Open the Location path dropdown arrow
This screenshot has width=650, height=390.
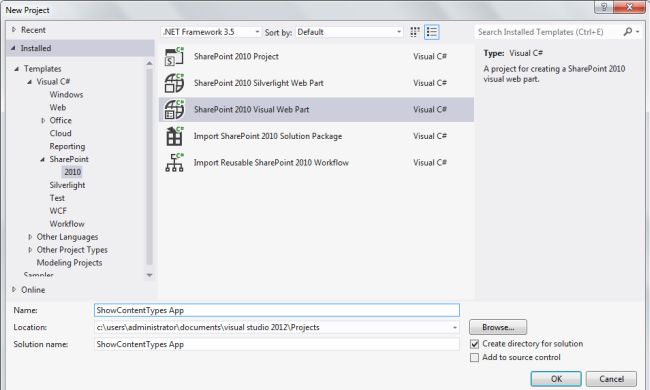click(x=454, y=327)
